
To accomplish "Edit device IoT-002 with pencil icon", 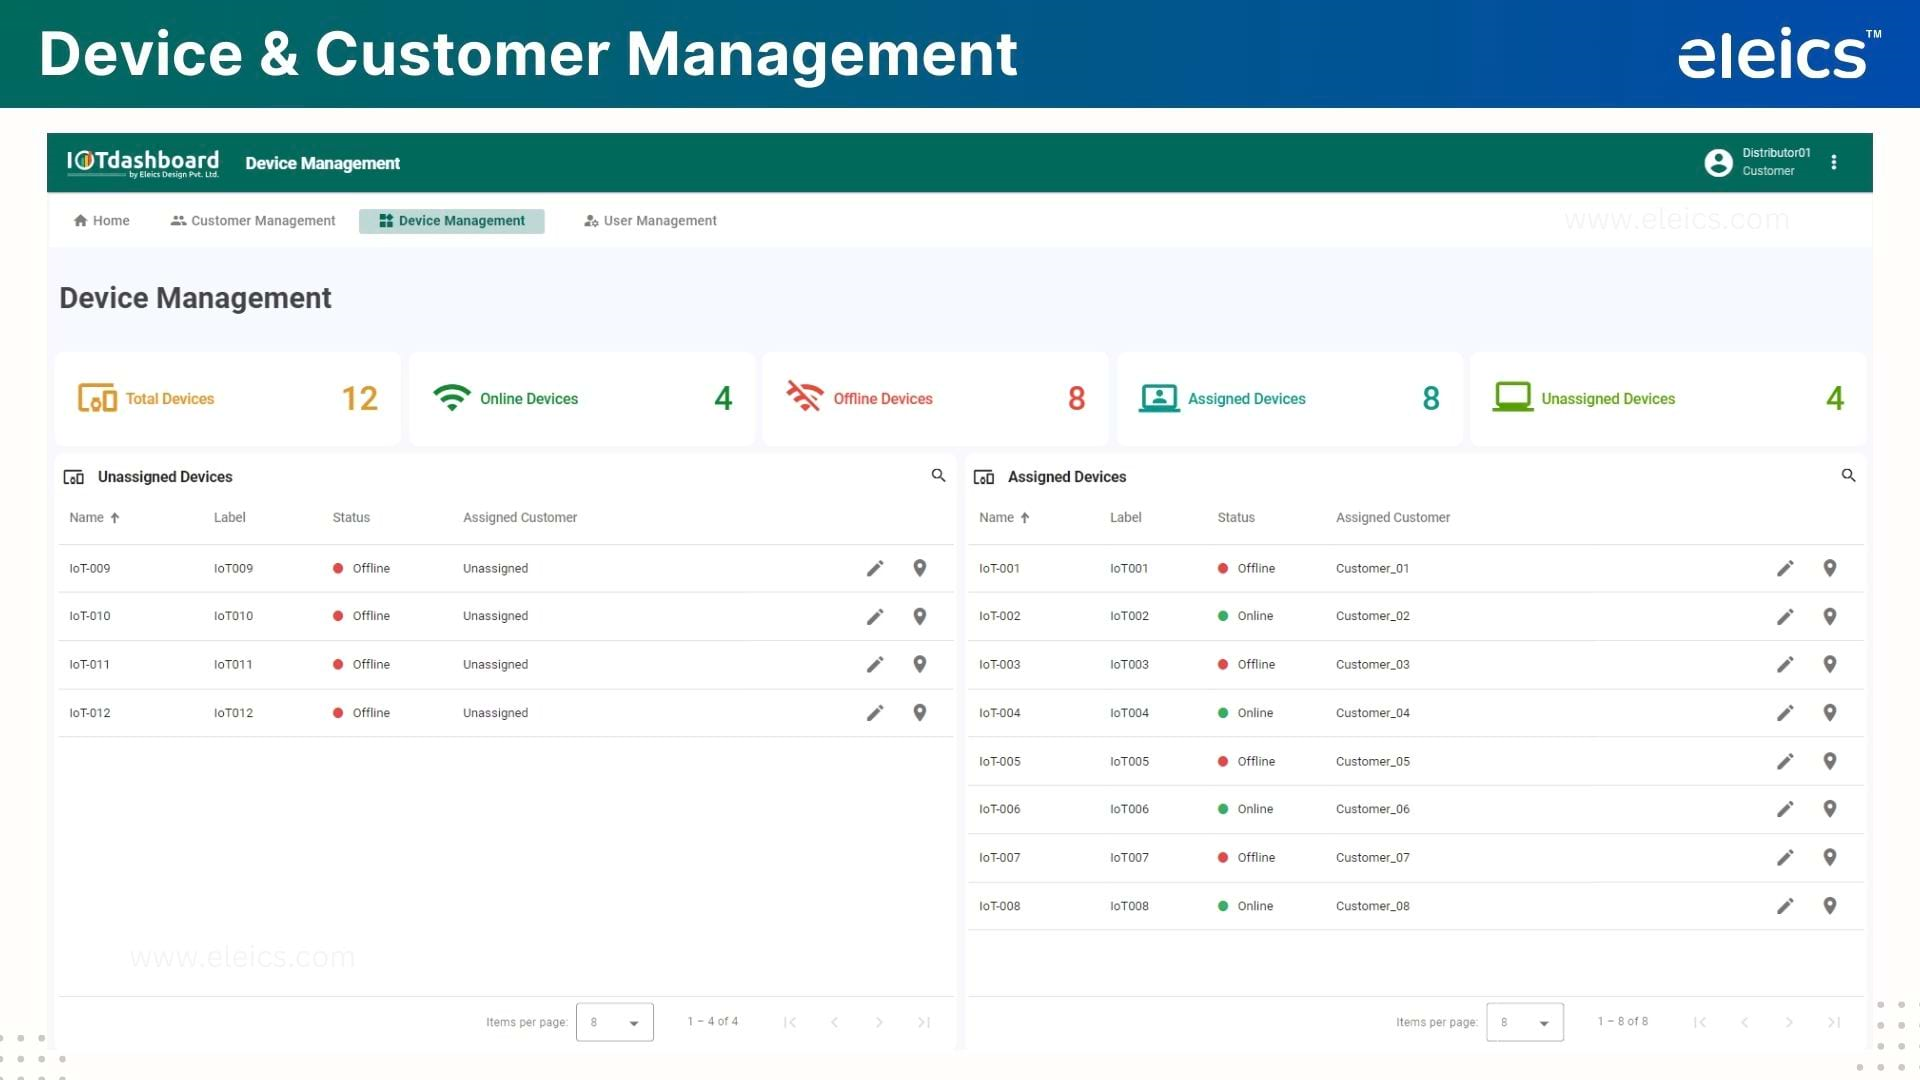I will (x=1785, y=616).
